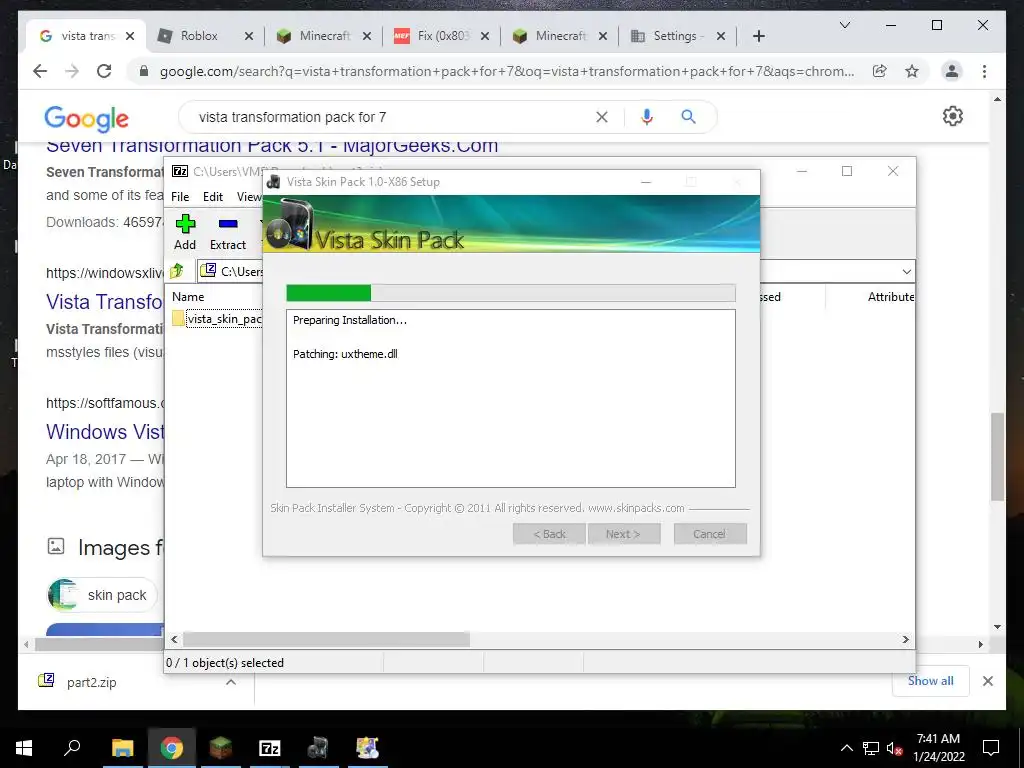This screenshot has width=1024, height=768.
Task: Bookmark this page with the star icon
Action: click(x=912, y=71)
